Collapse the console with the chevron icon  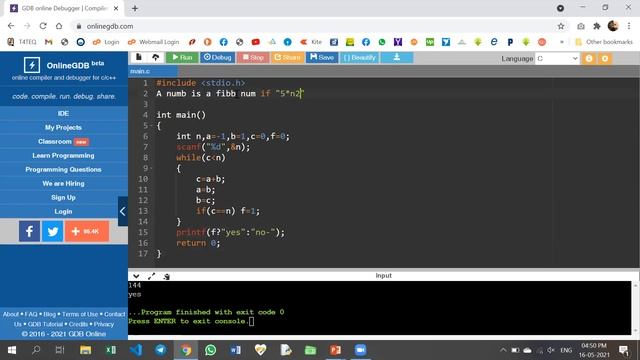click(136, 276)
